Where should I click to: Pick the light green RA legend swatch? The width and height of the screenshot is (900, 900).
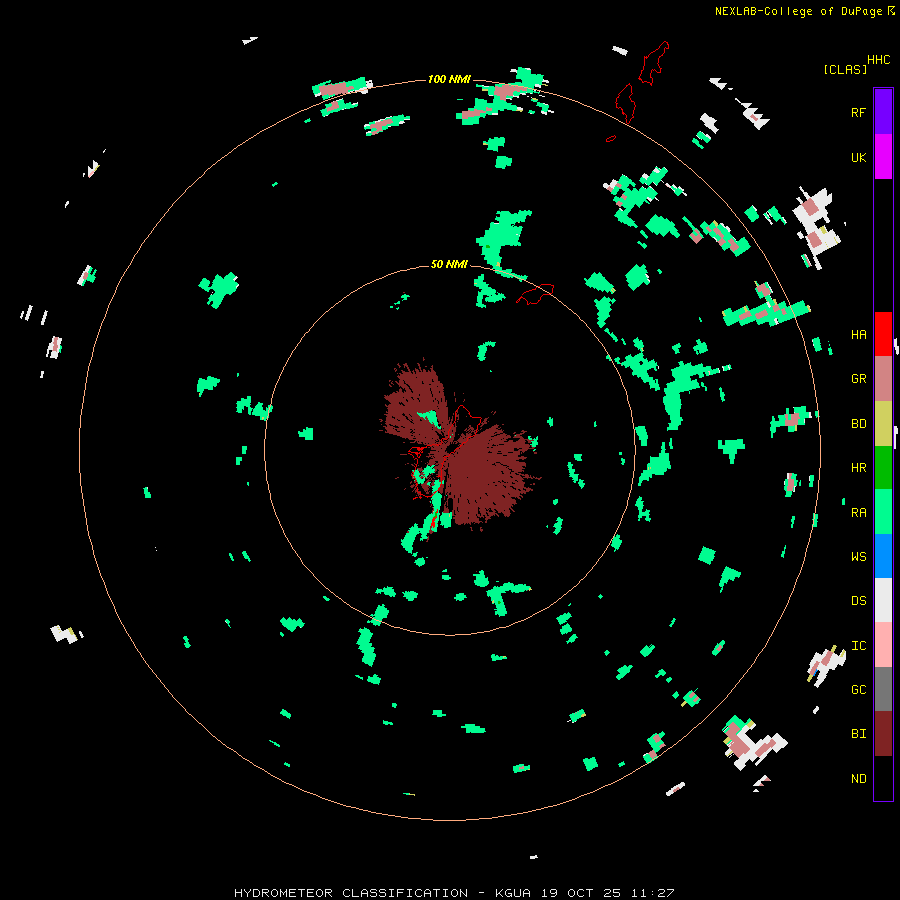[x=883, y=512]
